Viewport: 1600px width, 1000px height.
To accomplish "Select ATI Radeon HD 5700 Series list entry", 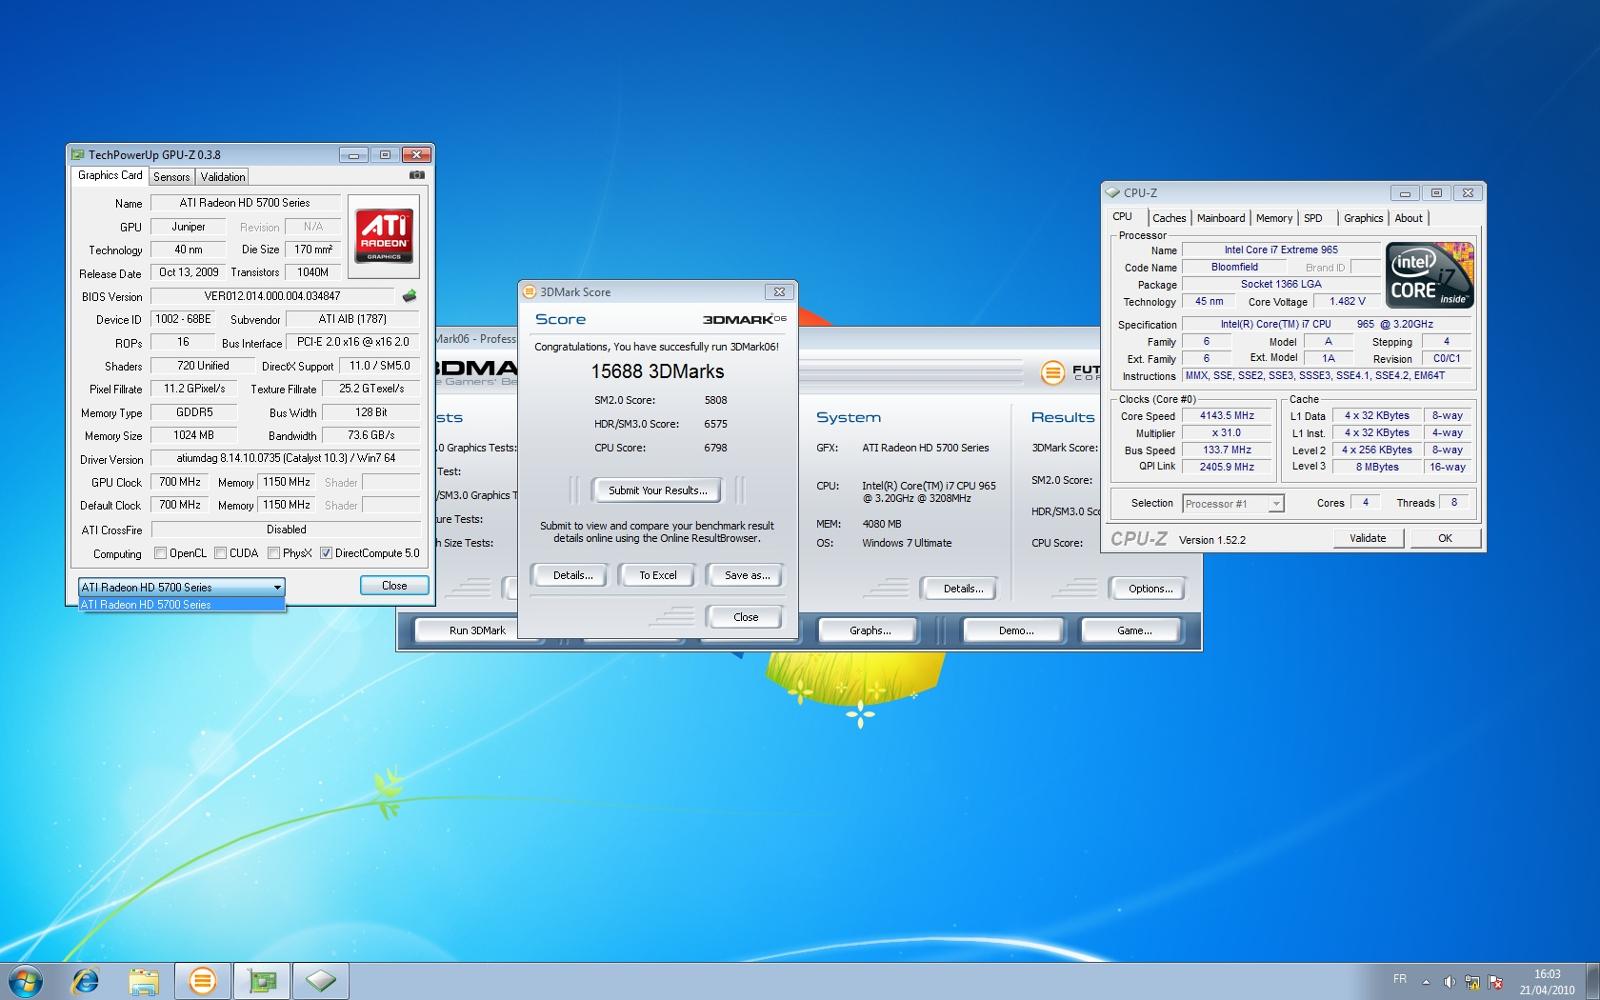I will 182,605.
